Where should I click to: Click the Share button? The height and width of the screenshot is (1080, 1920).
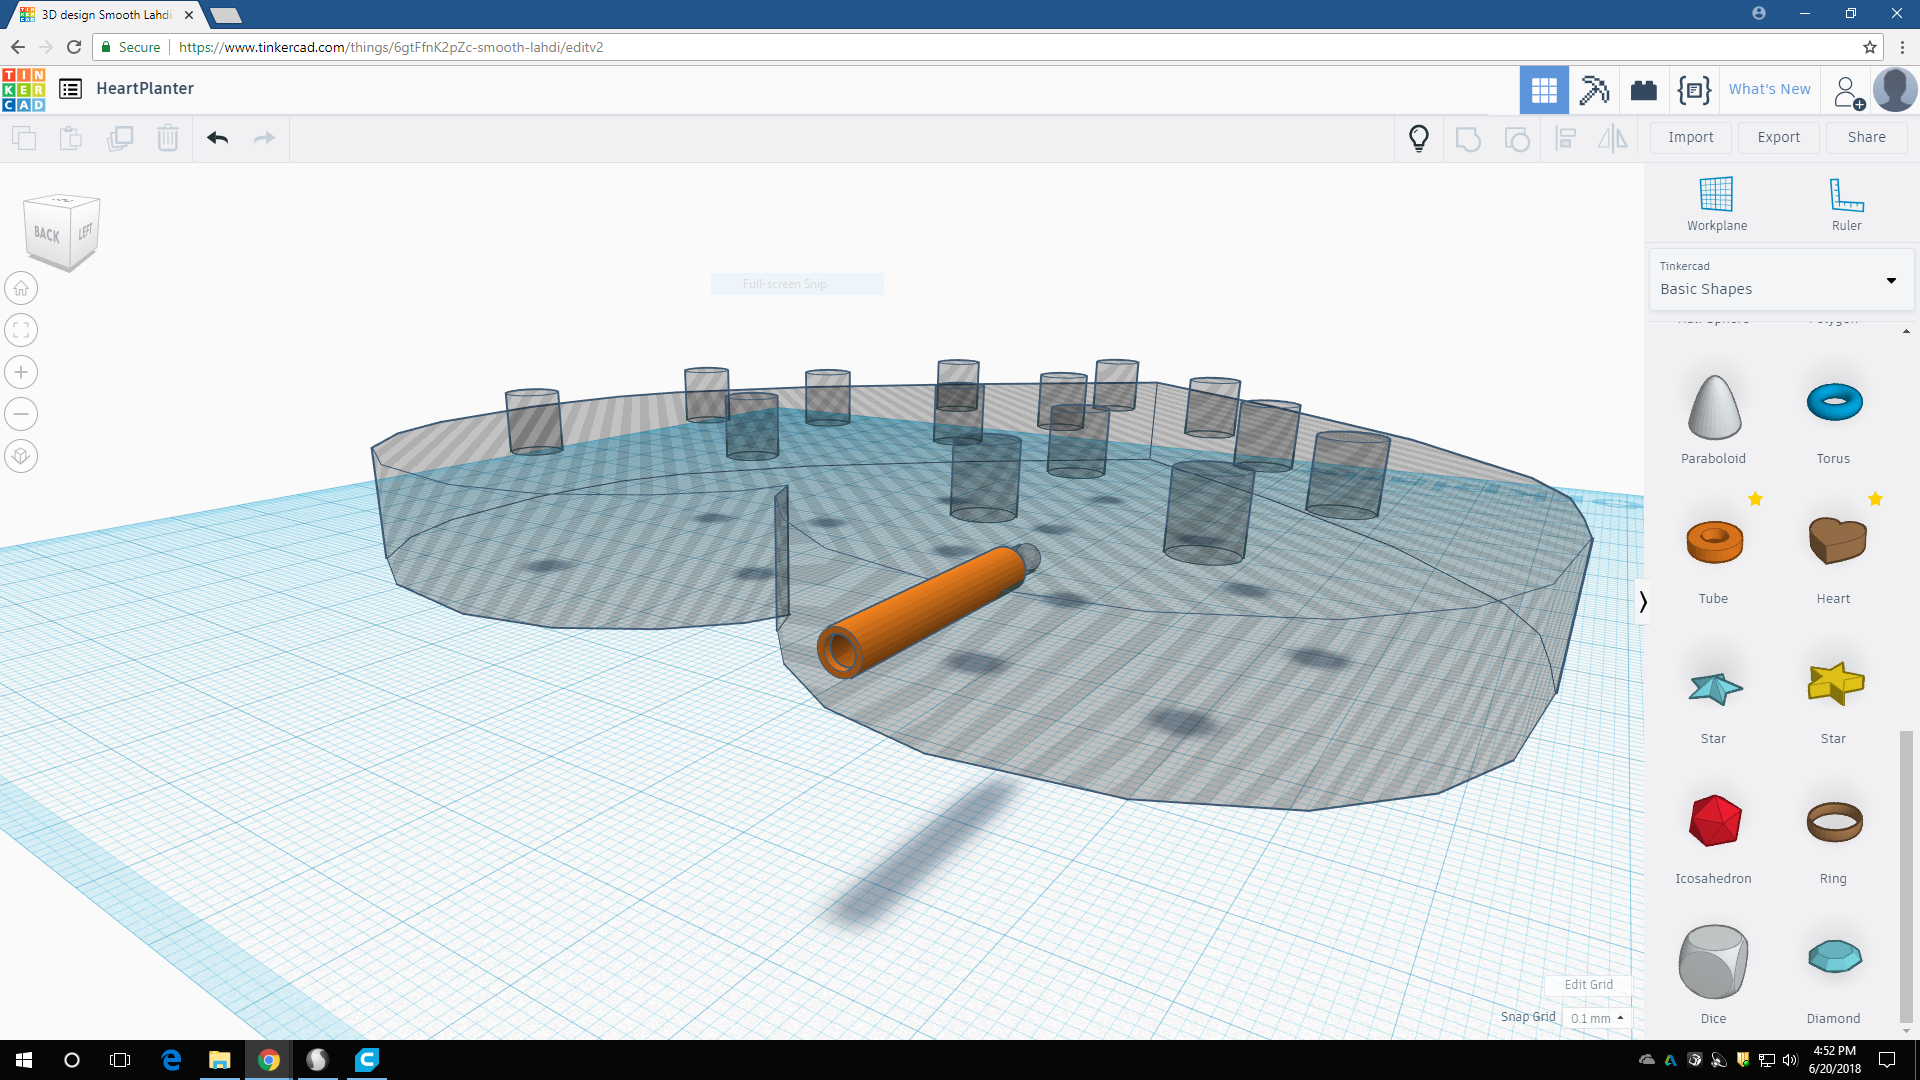1866,137
